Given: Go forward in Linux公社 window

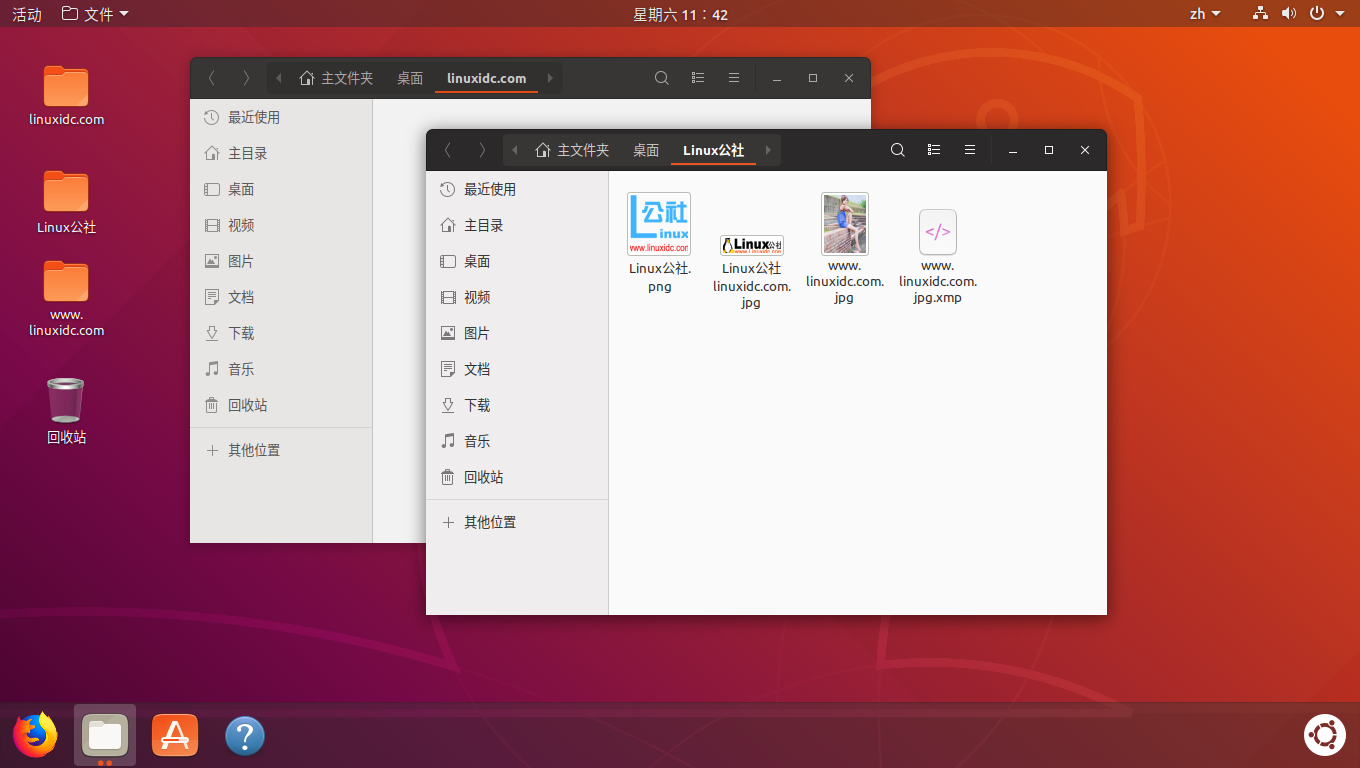Looking at the screenshot, I should (483, 150).
